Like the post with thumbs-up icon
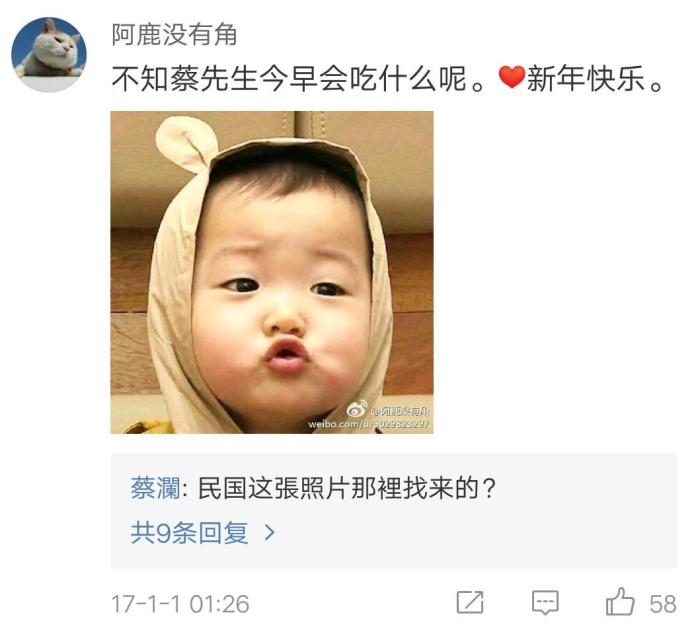The image size is (700, 630). point(620,601)
